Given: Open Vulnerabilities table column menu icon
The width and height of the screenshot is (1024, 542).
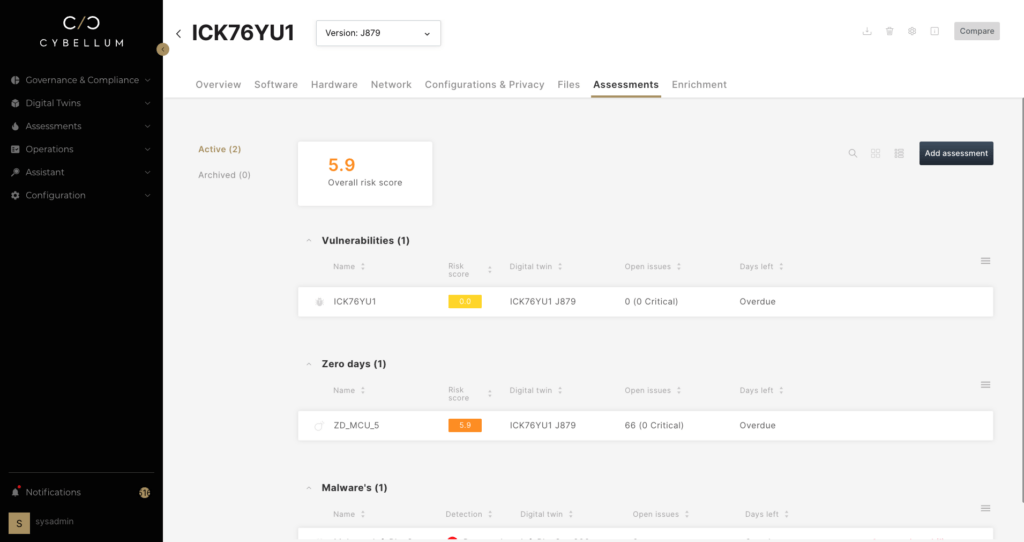Looking at the screenshot, I should 985,261.
